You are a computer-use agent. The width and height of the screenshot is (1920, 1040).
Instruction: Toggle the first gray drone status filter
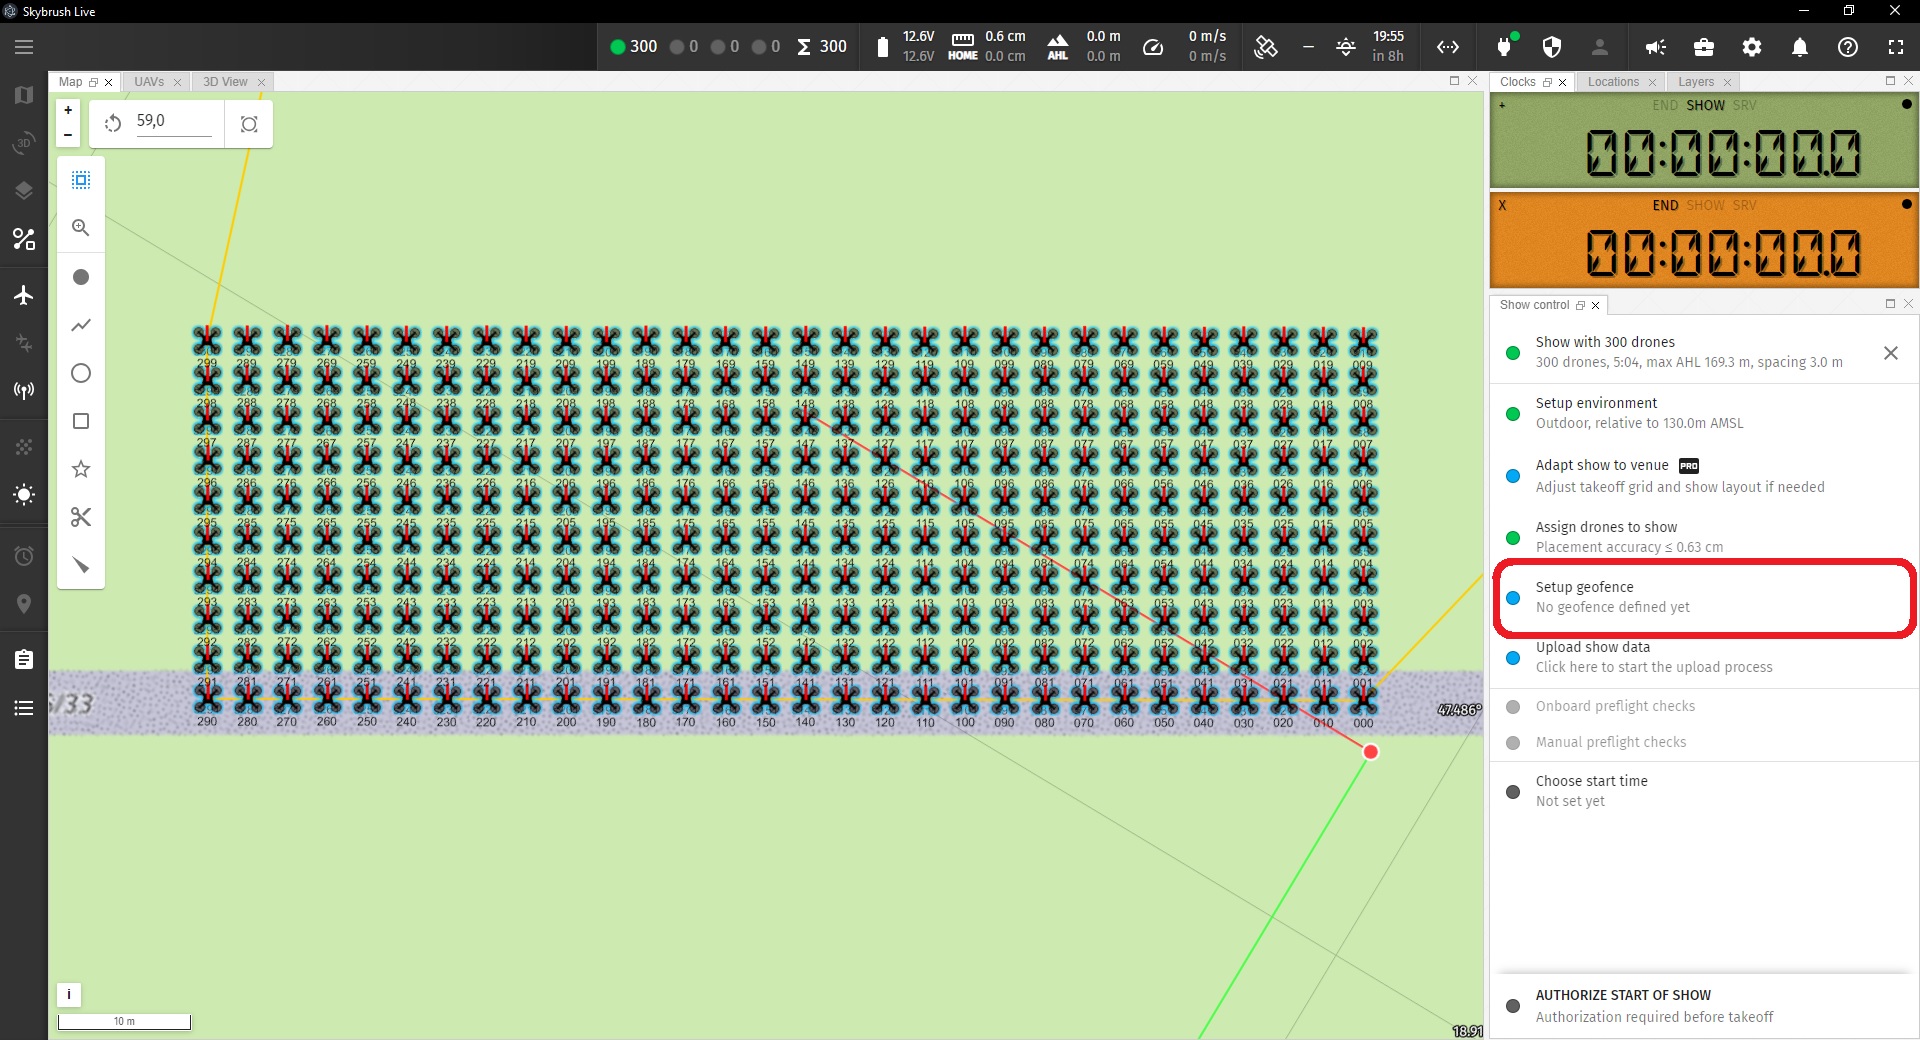[678, 47]
